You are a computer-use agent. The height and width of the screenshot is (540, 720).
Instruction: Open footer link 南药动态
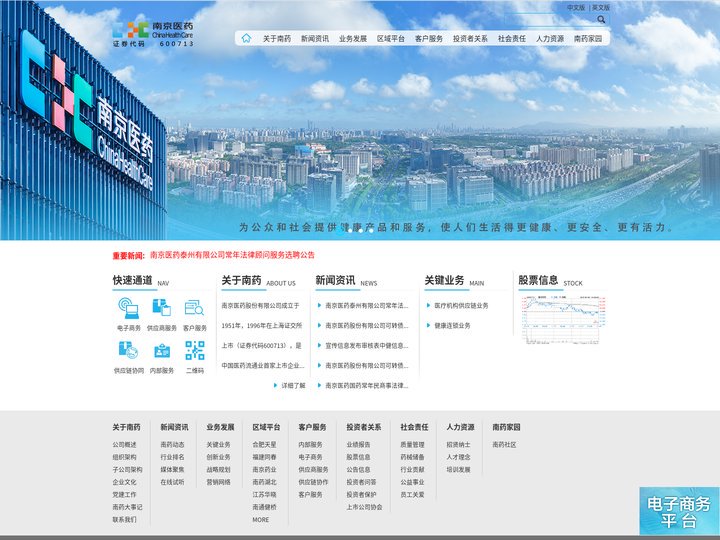(x=172, y=444)
